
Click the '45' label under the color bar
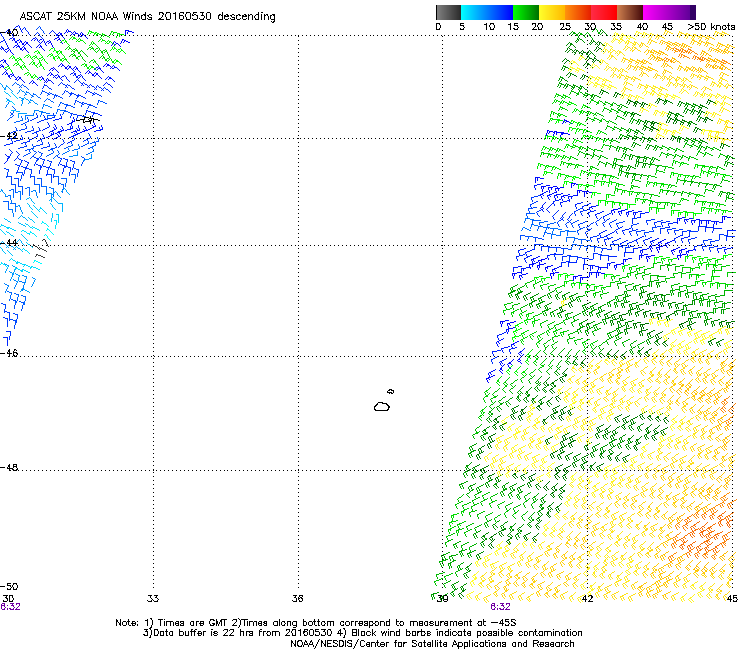(667, 27)
